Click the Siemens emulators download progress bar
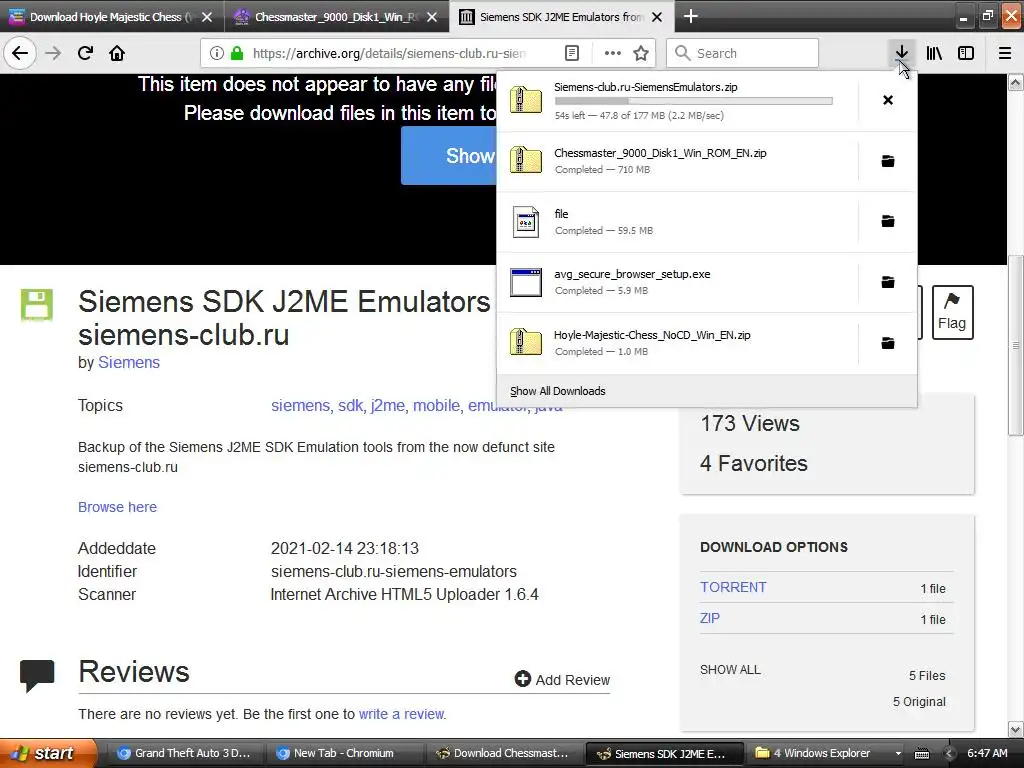 point(694,101)
